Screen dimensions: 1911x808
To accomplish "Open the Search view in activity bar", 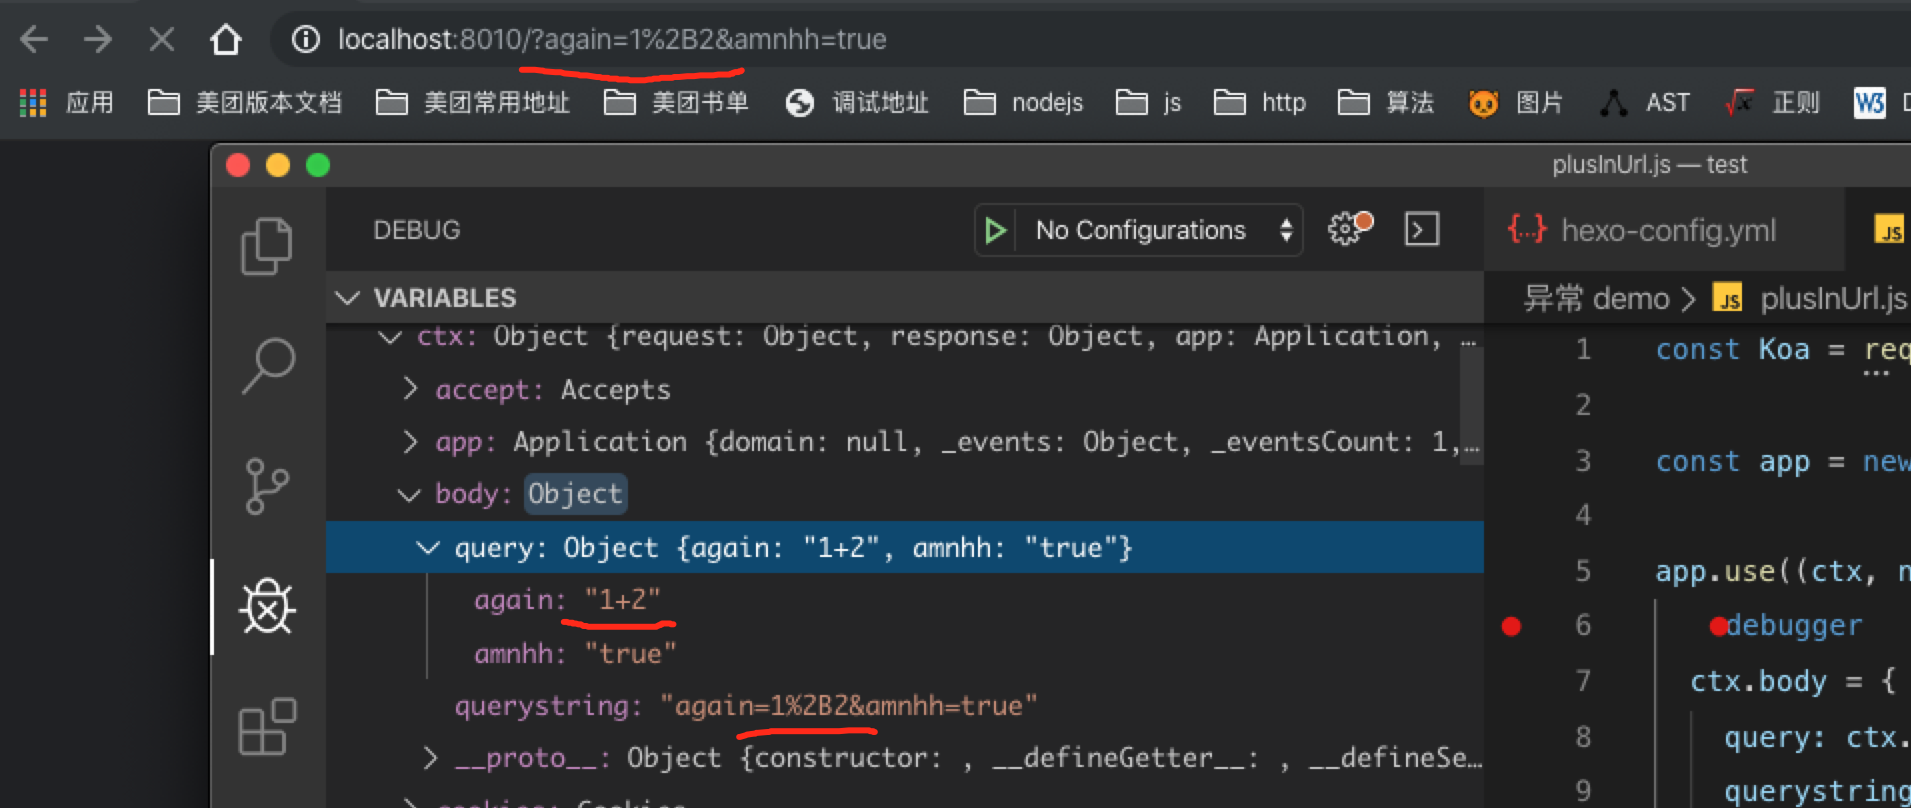I will (268, 365).
